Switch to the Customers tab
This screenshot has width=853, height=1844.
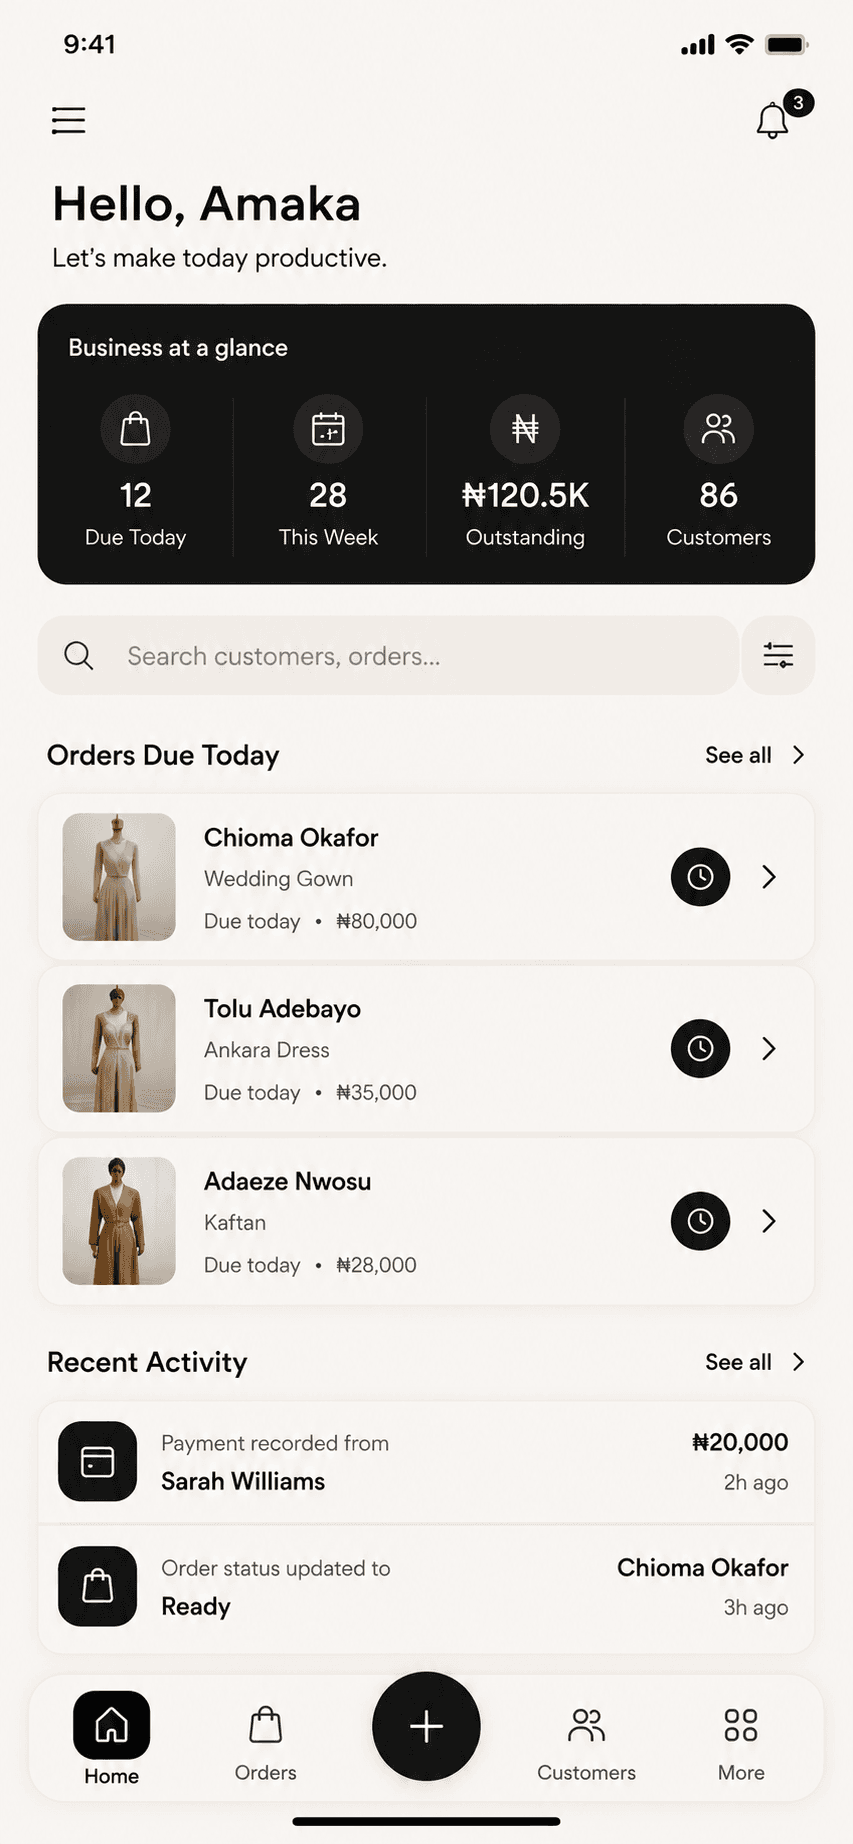(586, 1744)
